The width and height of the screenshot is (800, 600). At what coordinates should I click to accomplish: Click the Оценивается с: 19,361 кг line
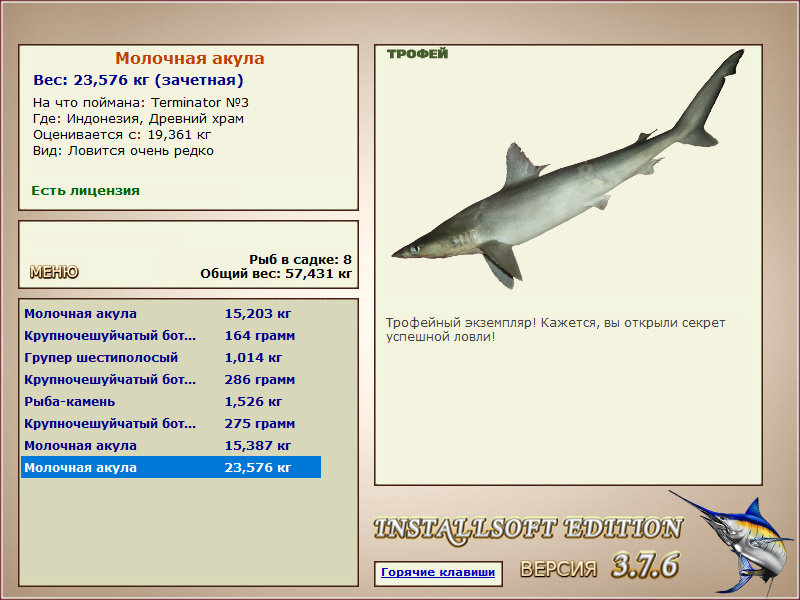pyautogui.click(x=122, y=135)
